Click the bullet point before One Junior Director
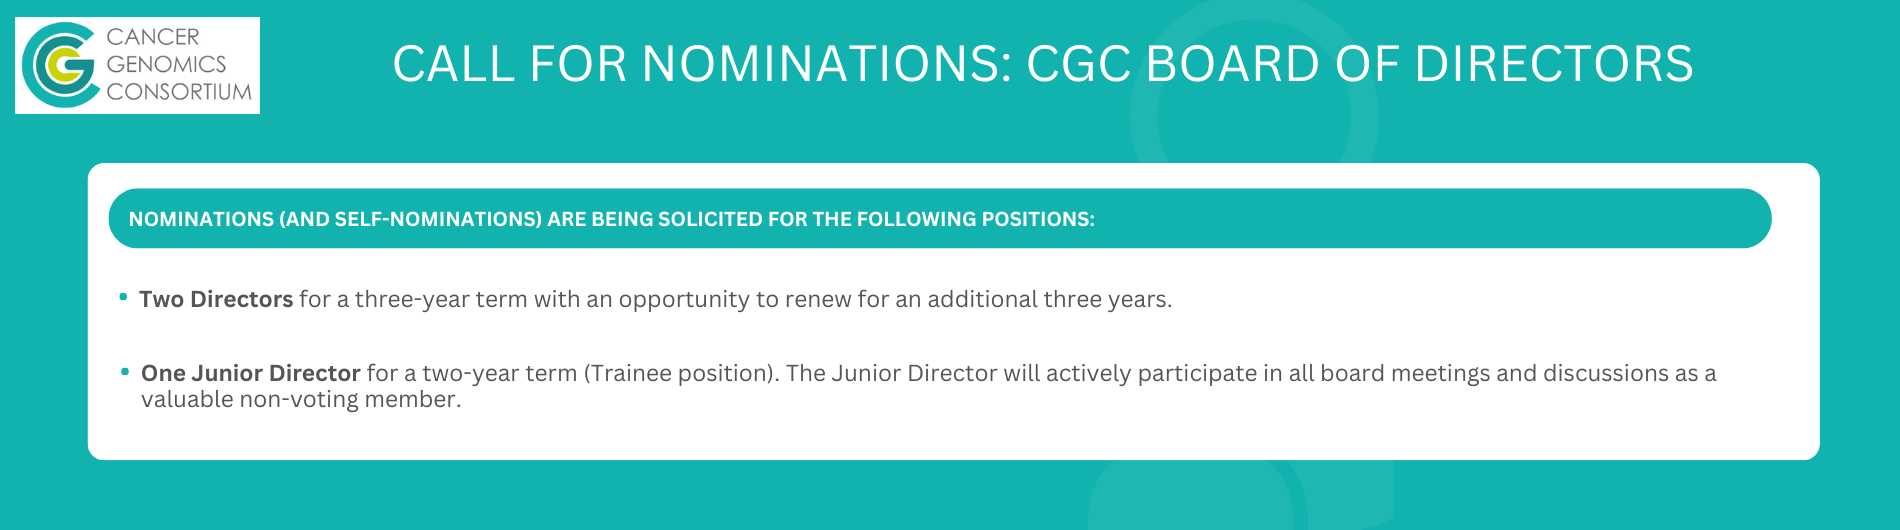1900x530 pixels. tap(125, 371)
